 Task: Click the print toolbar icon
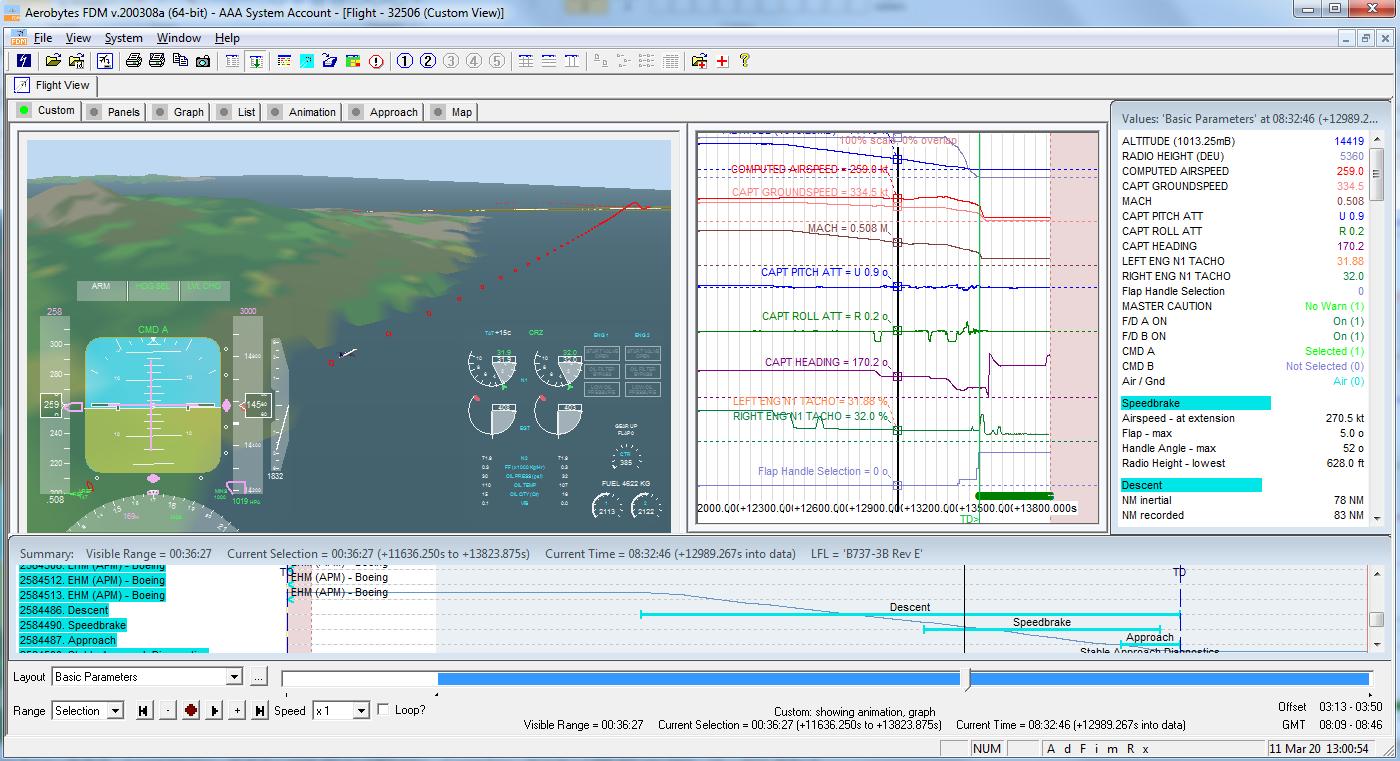click(x=133, y=61)
